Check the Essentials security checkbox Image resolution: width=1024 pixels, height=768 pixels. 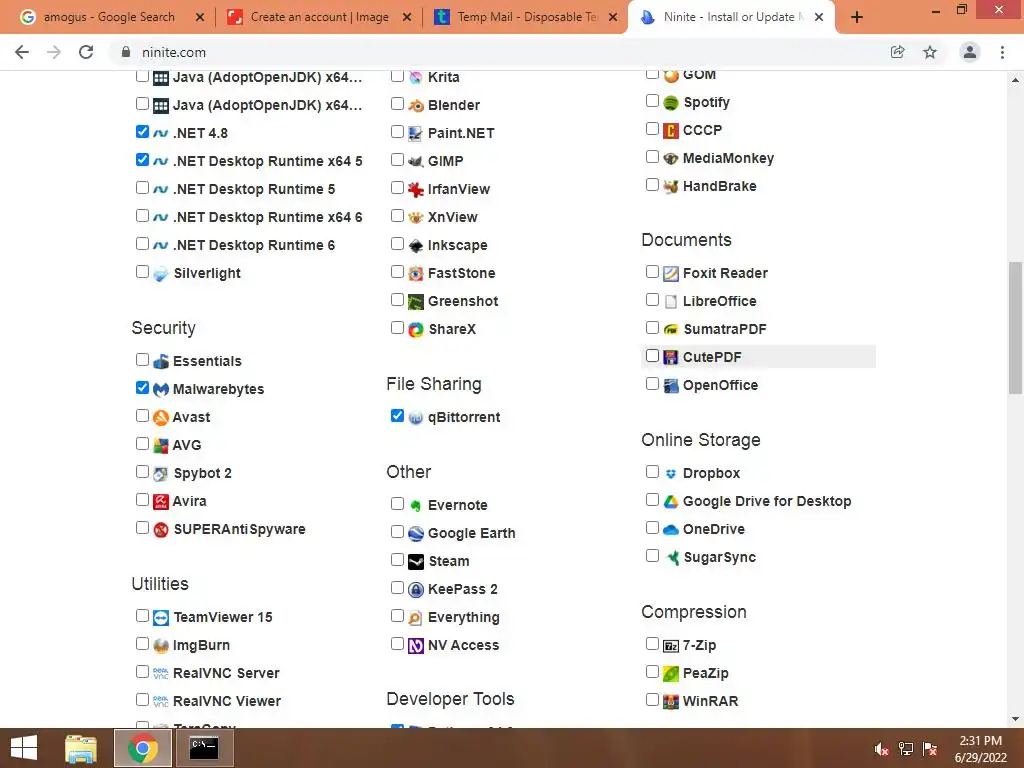pyautogui.click(x=142, y=360)
